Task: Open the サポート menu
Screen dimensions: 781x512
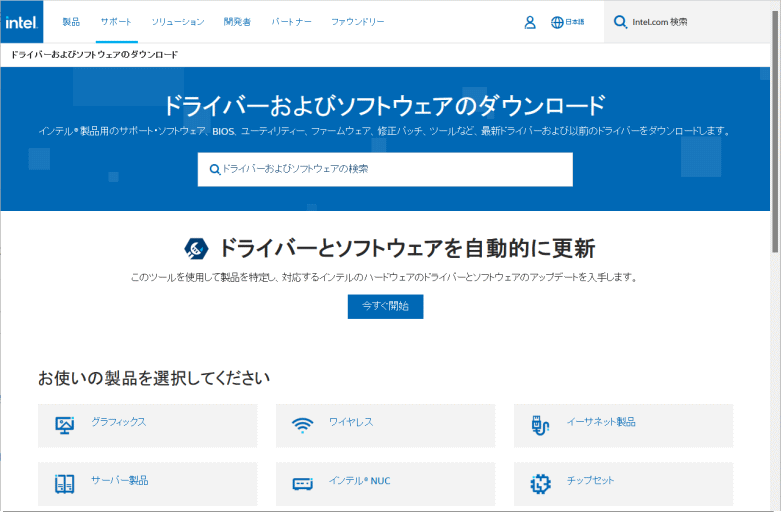Action: point(116,22)
